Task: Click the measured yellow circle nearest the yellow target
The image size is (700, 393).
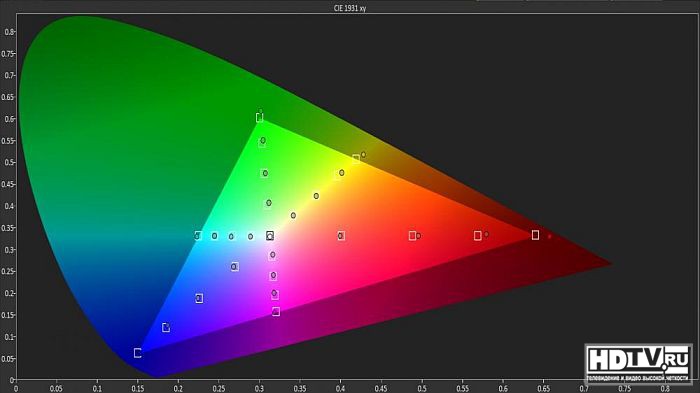Action: [363, 155]
